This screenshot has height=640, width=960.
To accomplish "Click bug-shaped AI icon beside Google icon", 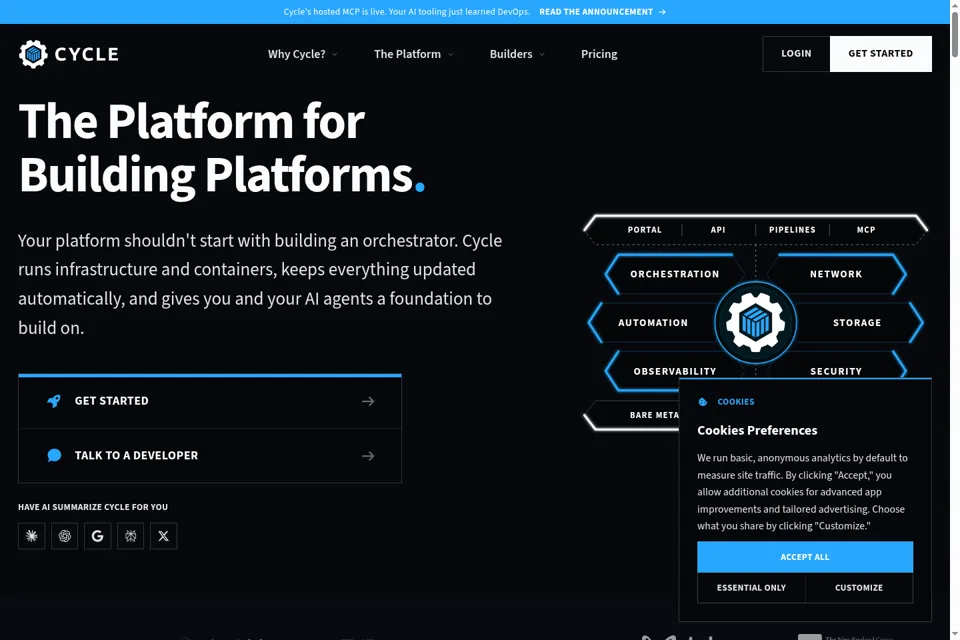I will coord(130,536).
